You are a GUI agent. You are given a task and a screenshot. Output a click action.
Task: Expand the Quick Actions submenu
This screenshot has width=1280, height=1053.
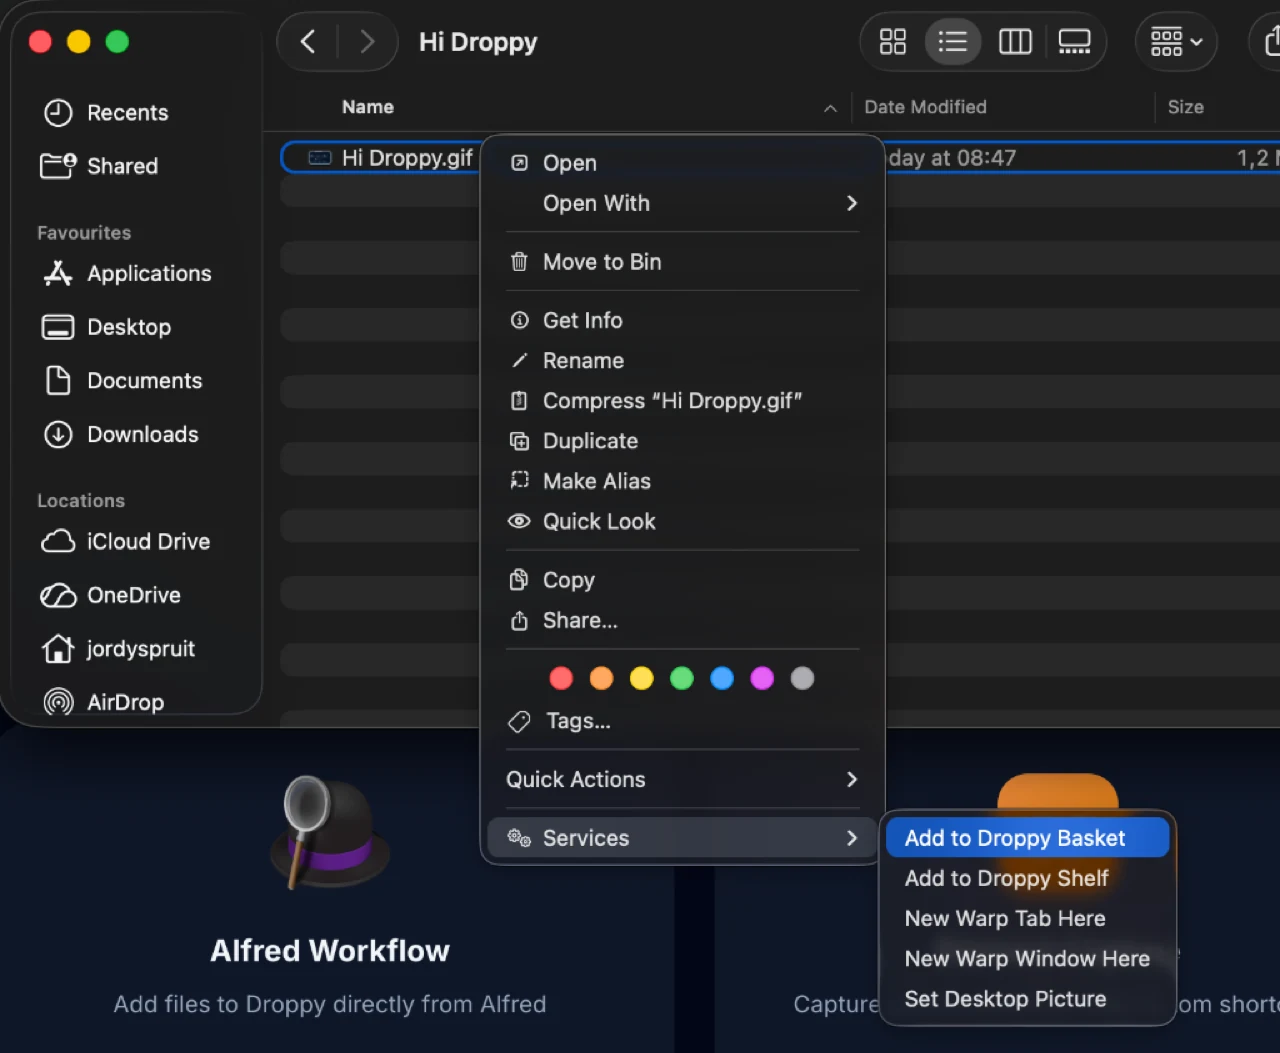click(684, 779)
